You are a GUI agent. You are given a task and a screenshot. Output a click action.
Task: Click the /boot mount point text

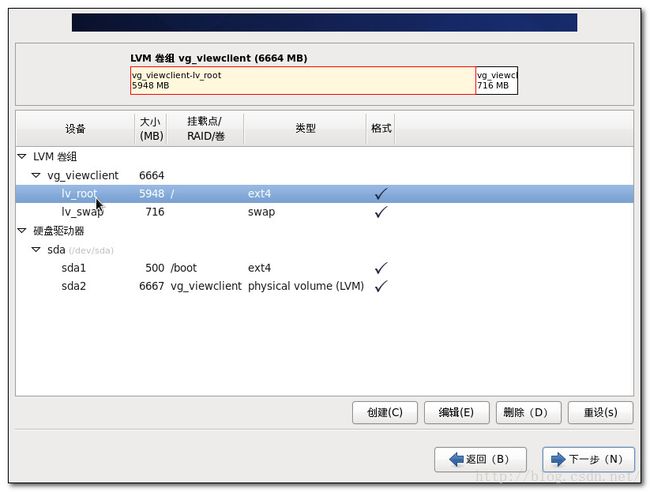pyautogui.click(x=184, y=268)
